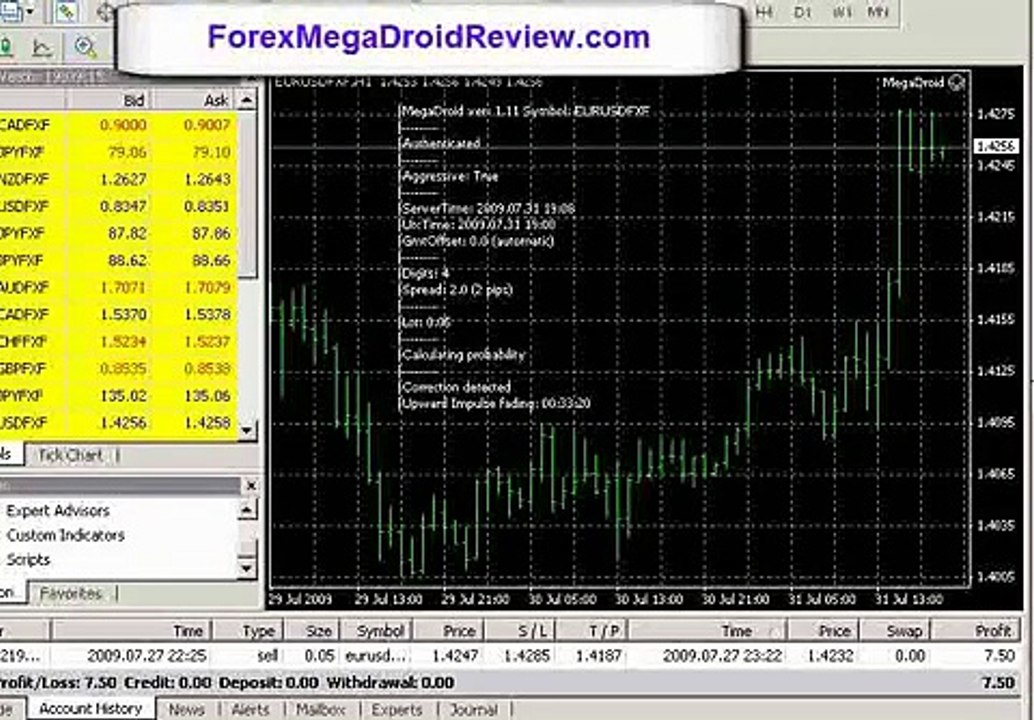
Task: Select the Market Watch bid value '135.02'
Action: click(x=123, y=396)
